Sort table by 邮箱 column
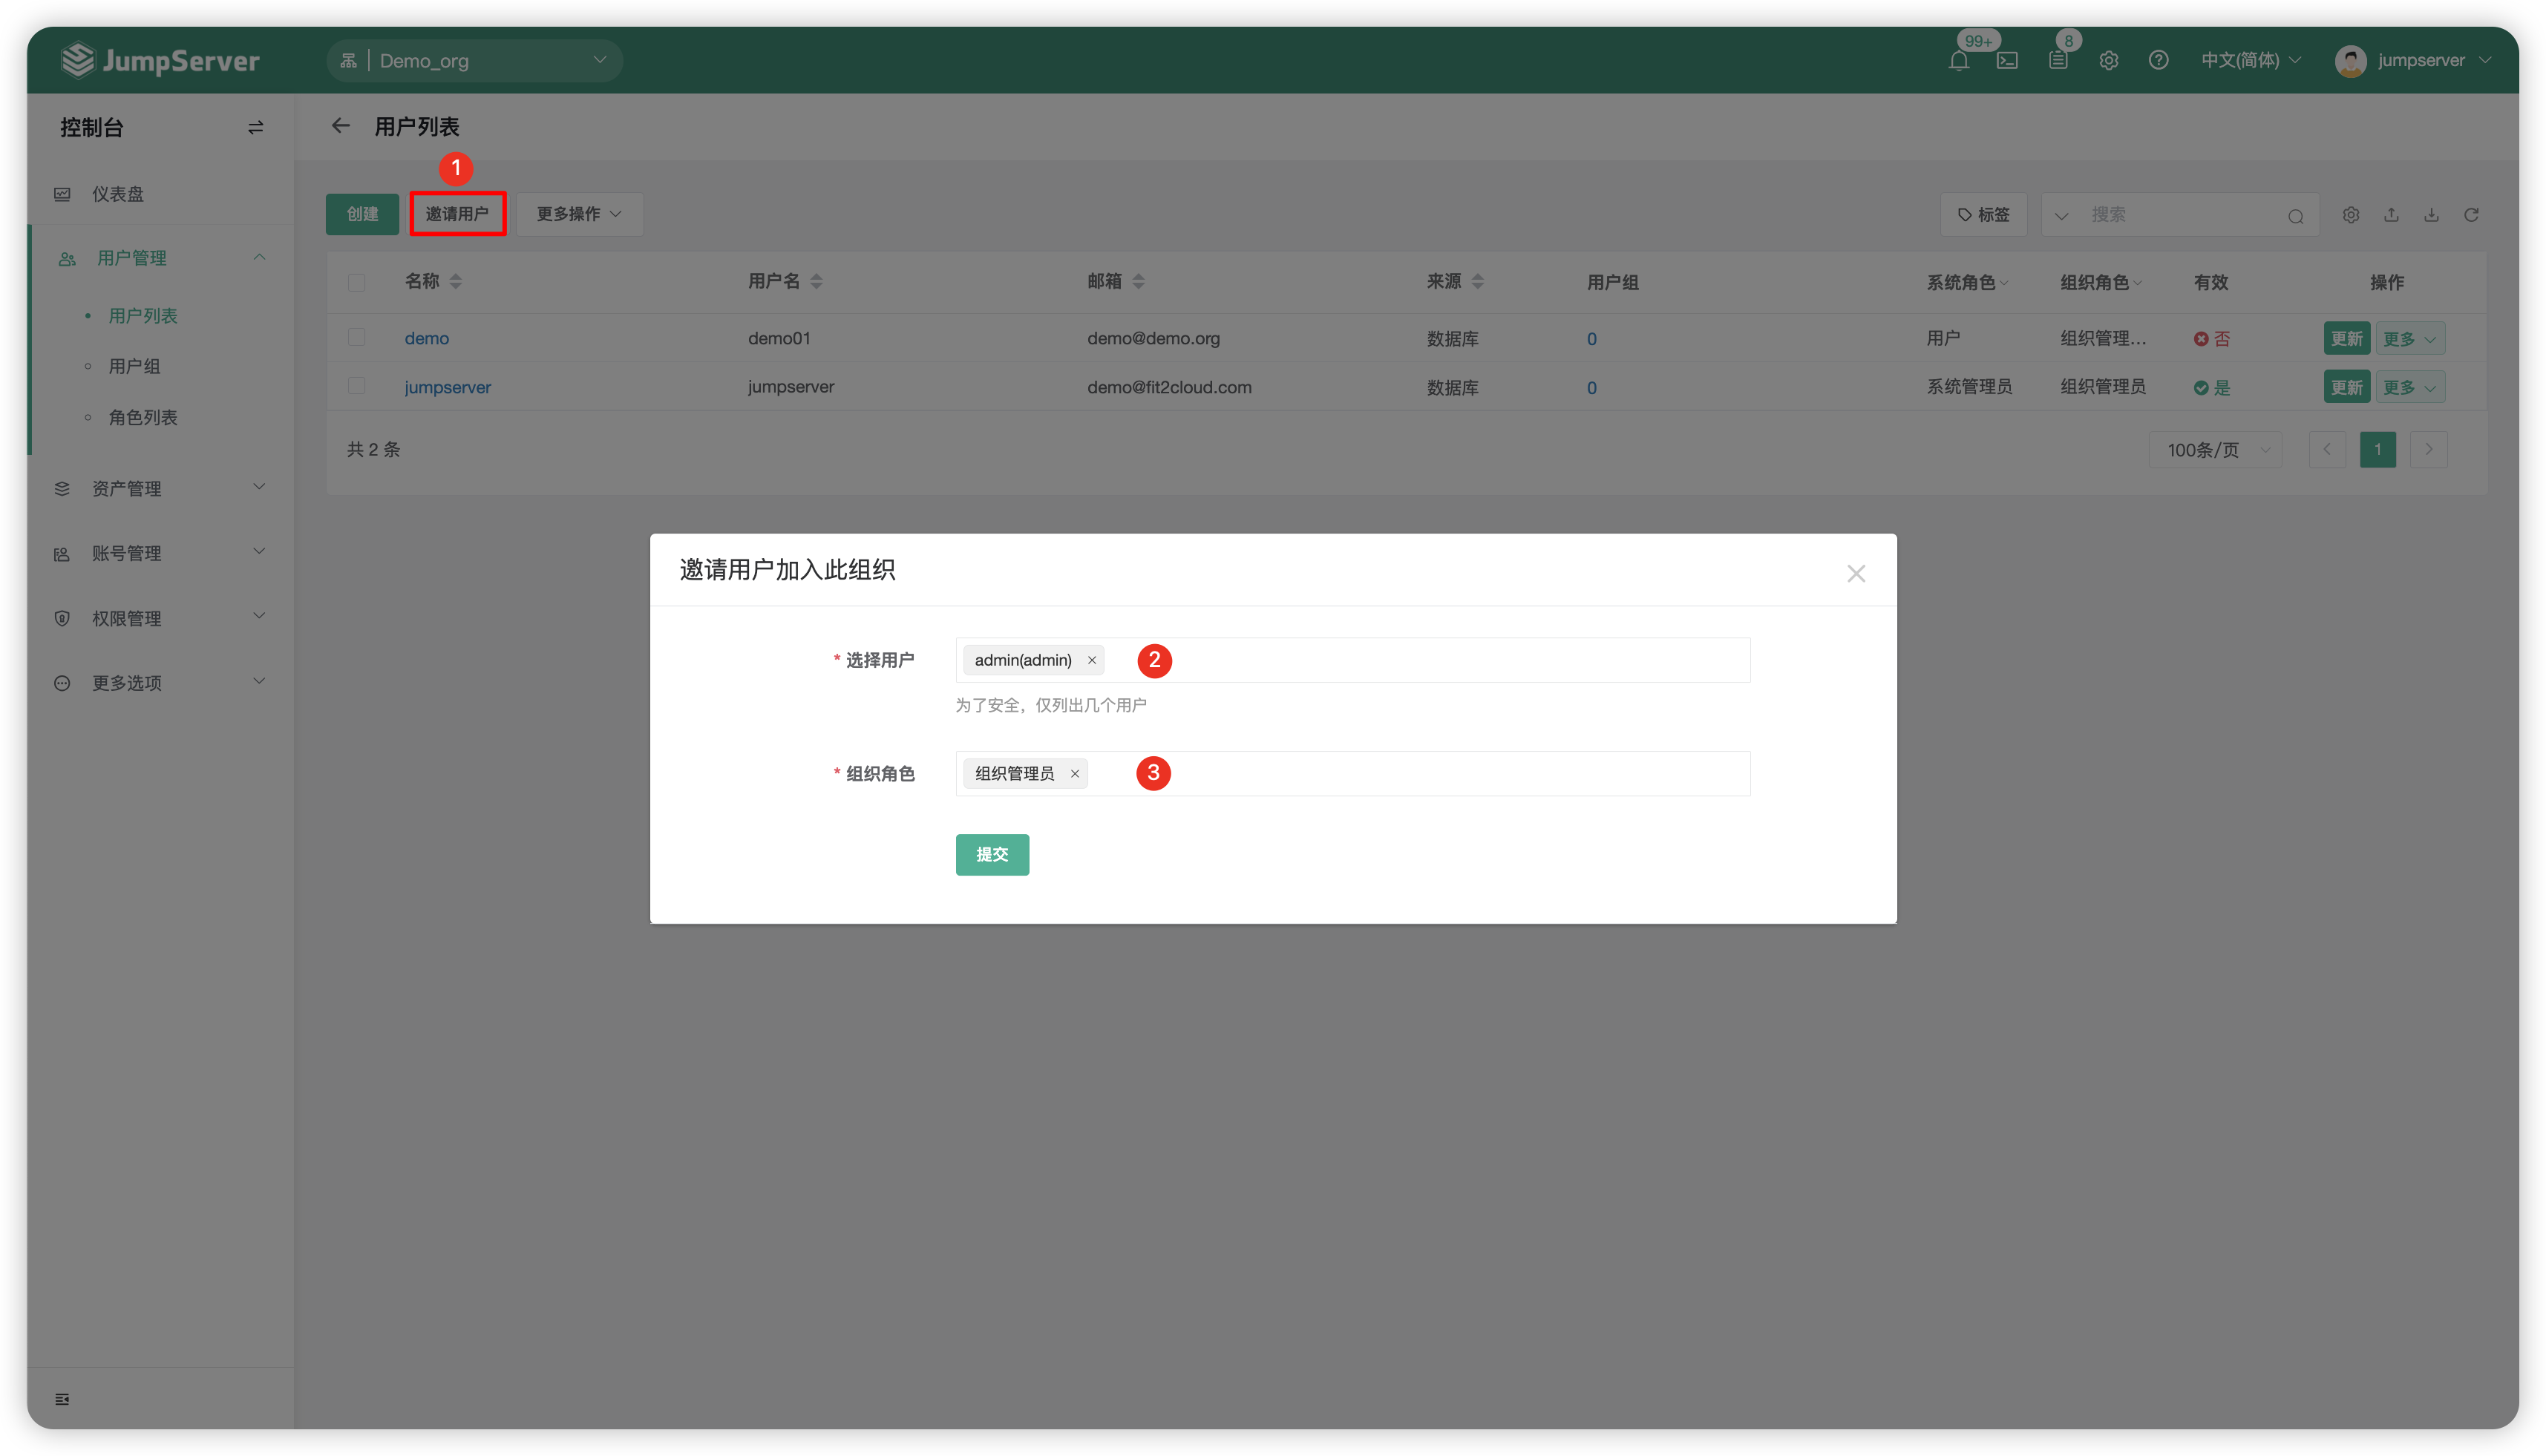Image resolution: width=2546 pixels, height=1456 pixels. coord(1138,282)
